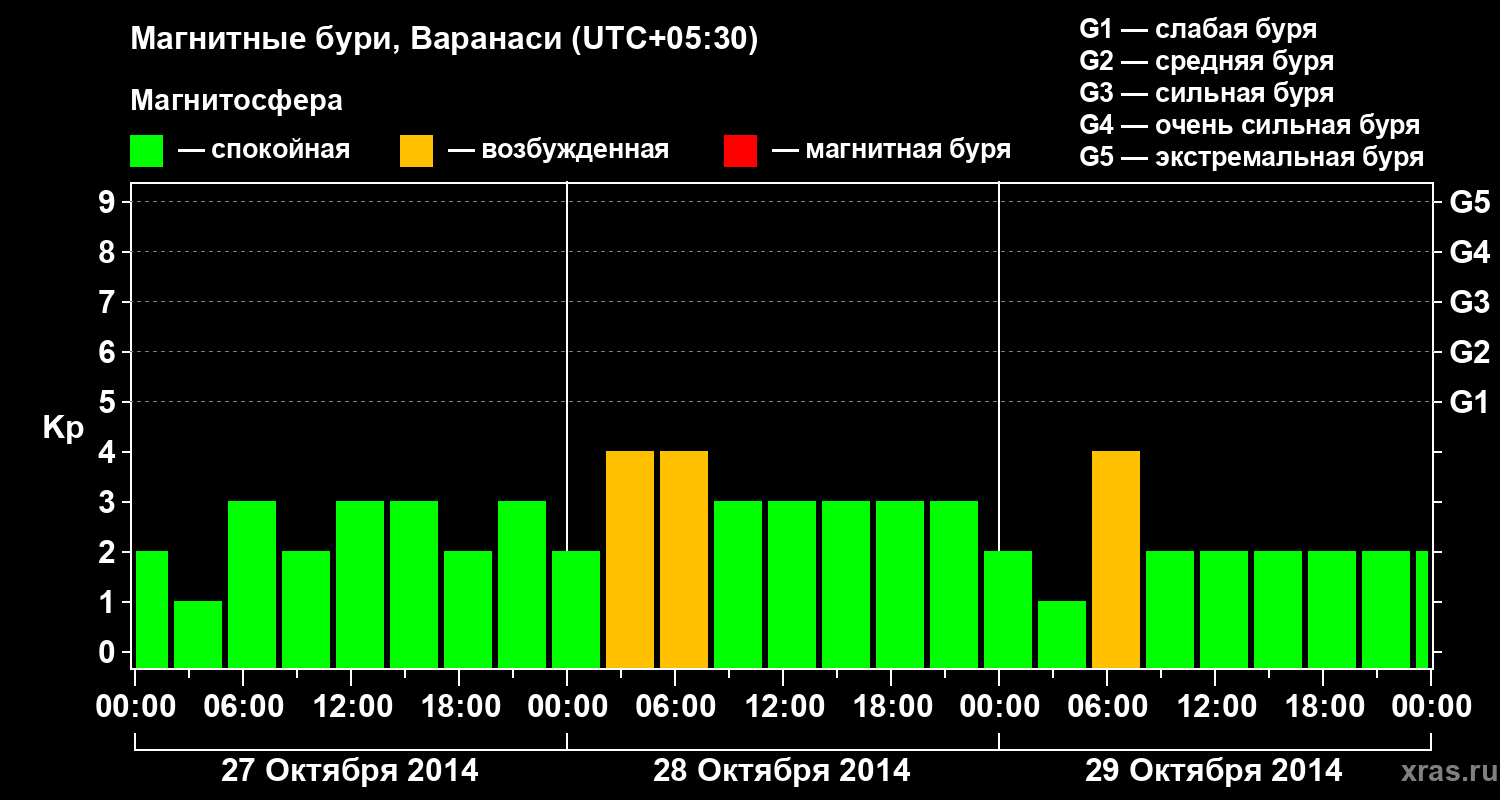Screen dimensions: 1500x800
Task: Select the 28 Октября 2014 date label
Action: coord(781,771)
